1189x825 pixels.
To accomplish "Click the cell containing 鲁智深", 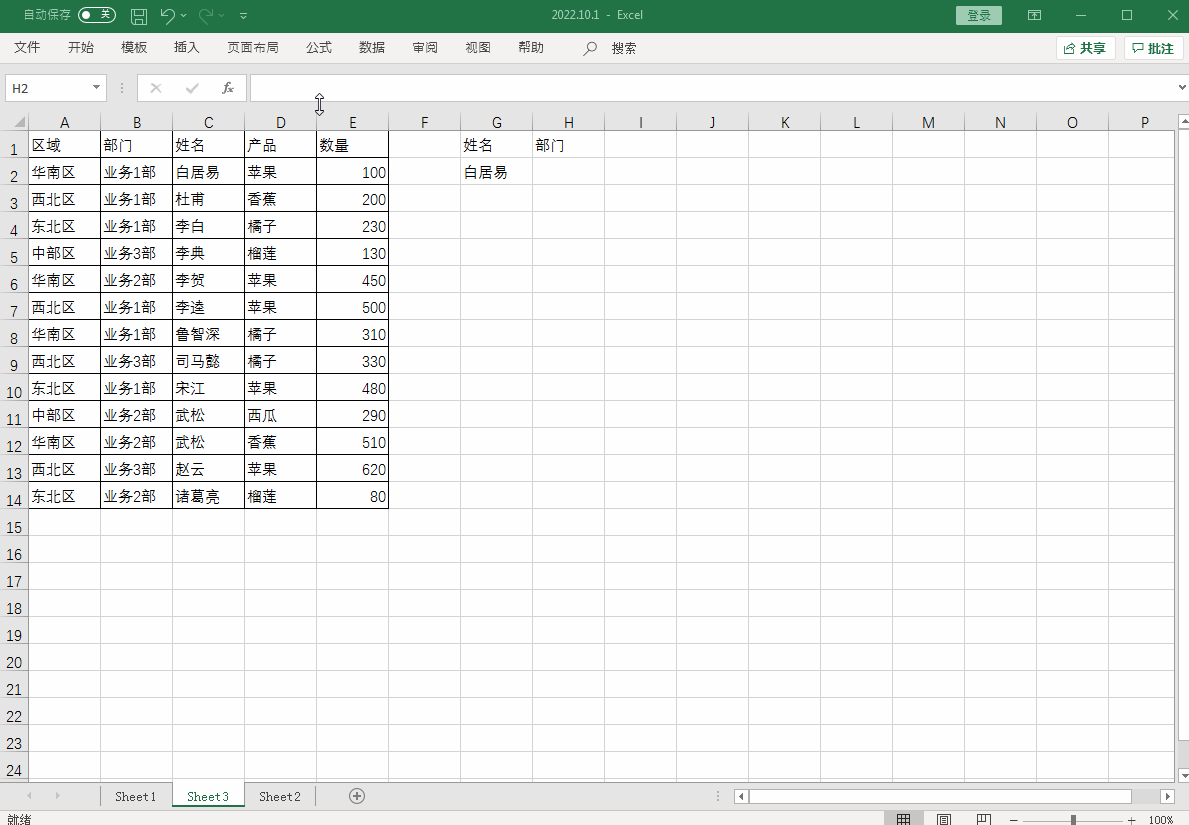I will coord(209,334).
